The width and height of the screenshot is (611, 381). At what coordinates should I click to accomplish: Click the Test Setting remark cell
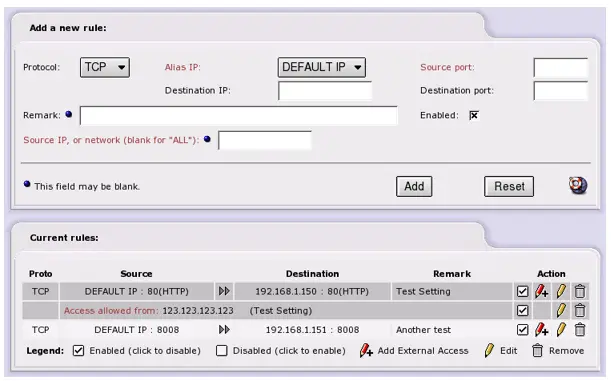452,291
